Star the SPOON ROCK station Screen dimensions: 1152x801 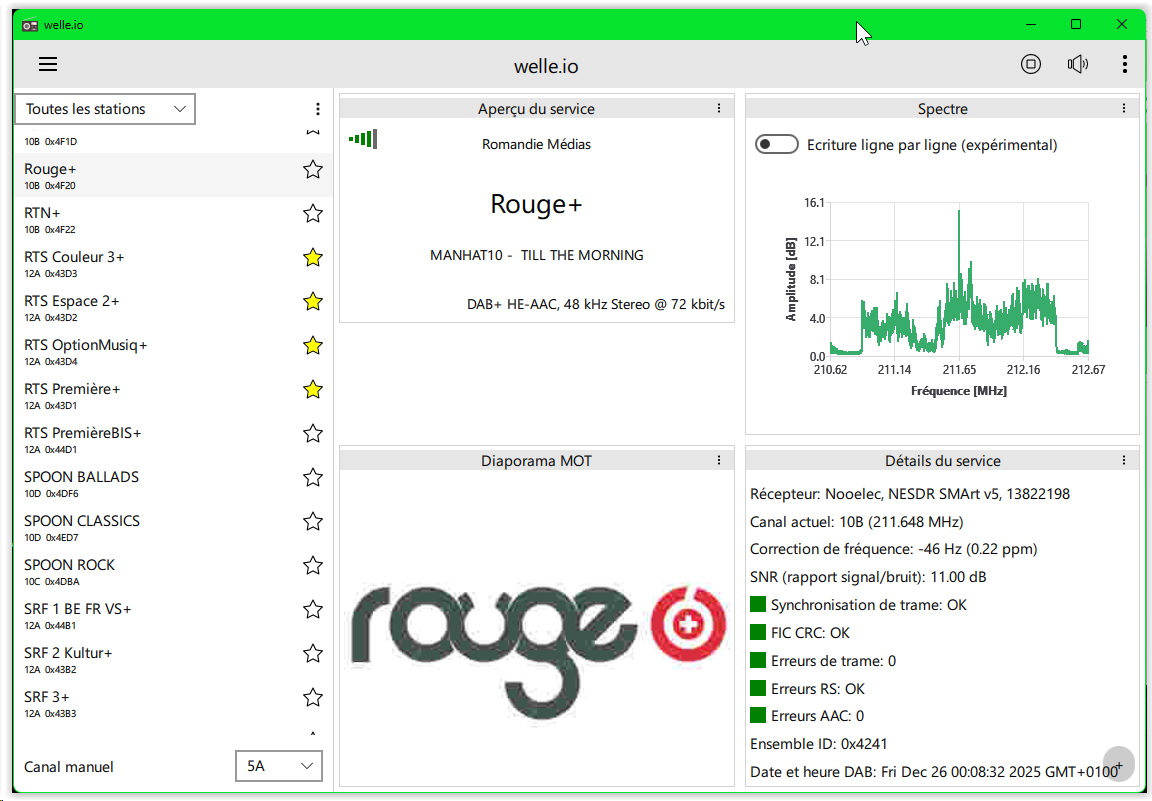coord(313,566)
